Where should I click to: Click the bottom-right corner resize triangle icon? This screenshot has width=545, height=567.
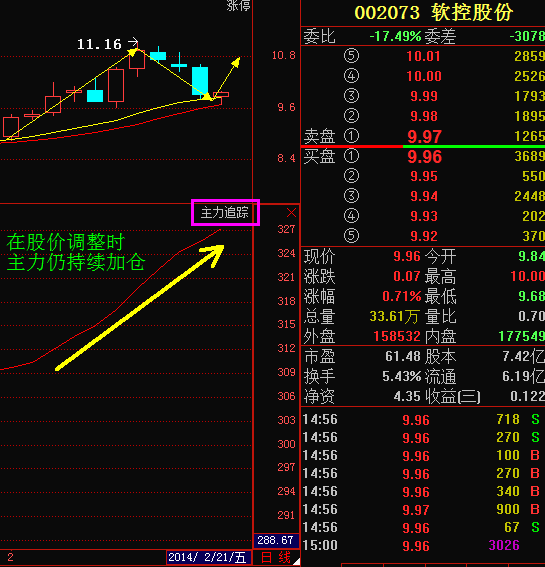(x=297, y=561)
